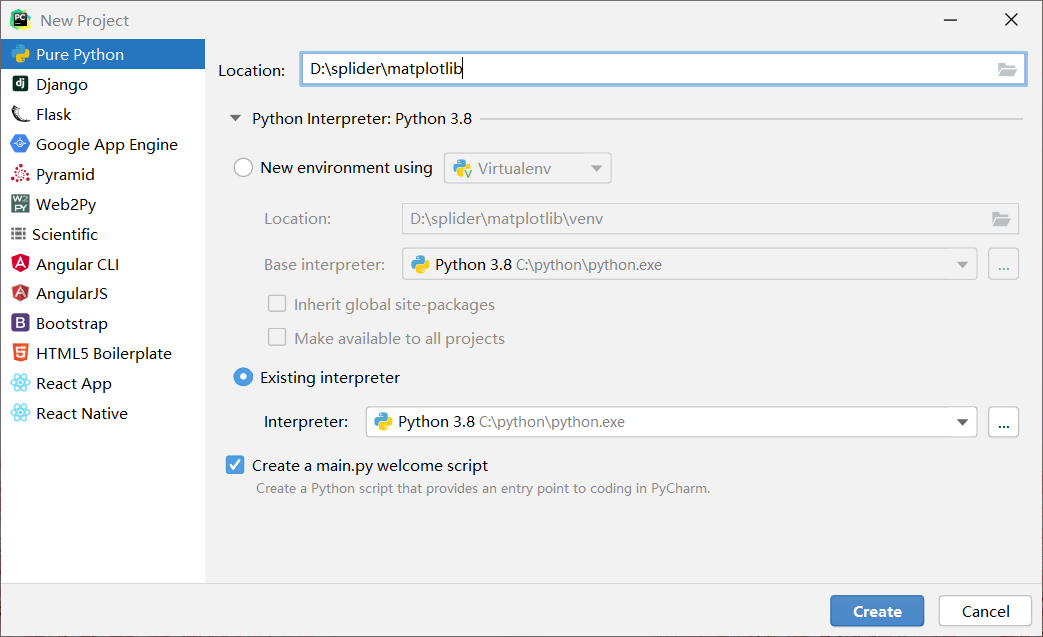Image resolution: width=1043 pixels, height=637 pixels.
Task: Click the Flask horn icon
Action: coord(21,114)
